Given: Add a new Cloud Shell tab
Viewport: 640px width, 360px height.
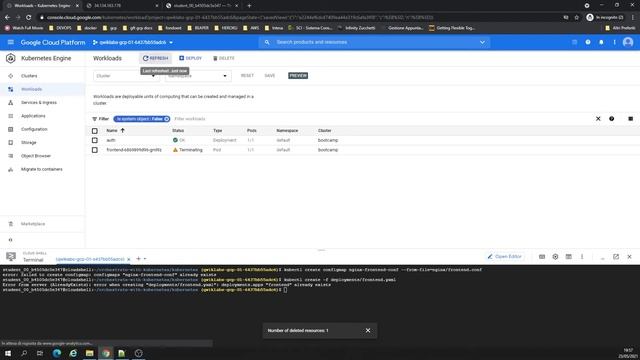Looking at the screenshot, I should click(x=138, y=259).
